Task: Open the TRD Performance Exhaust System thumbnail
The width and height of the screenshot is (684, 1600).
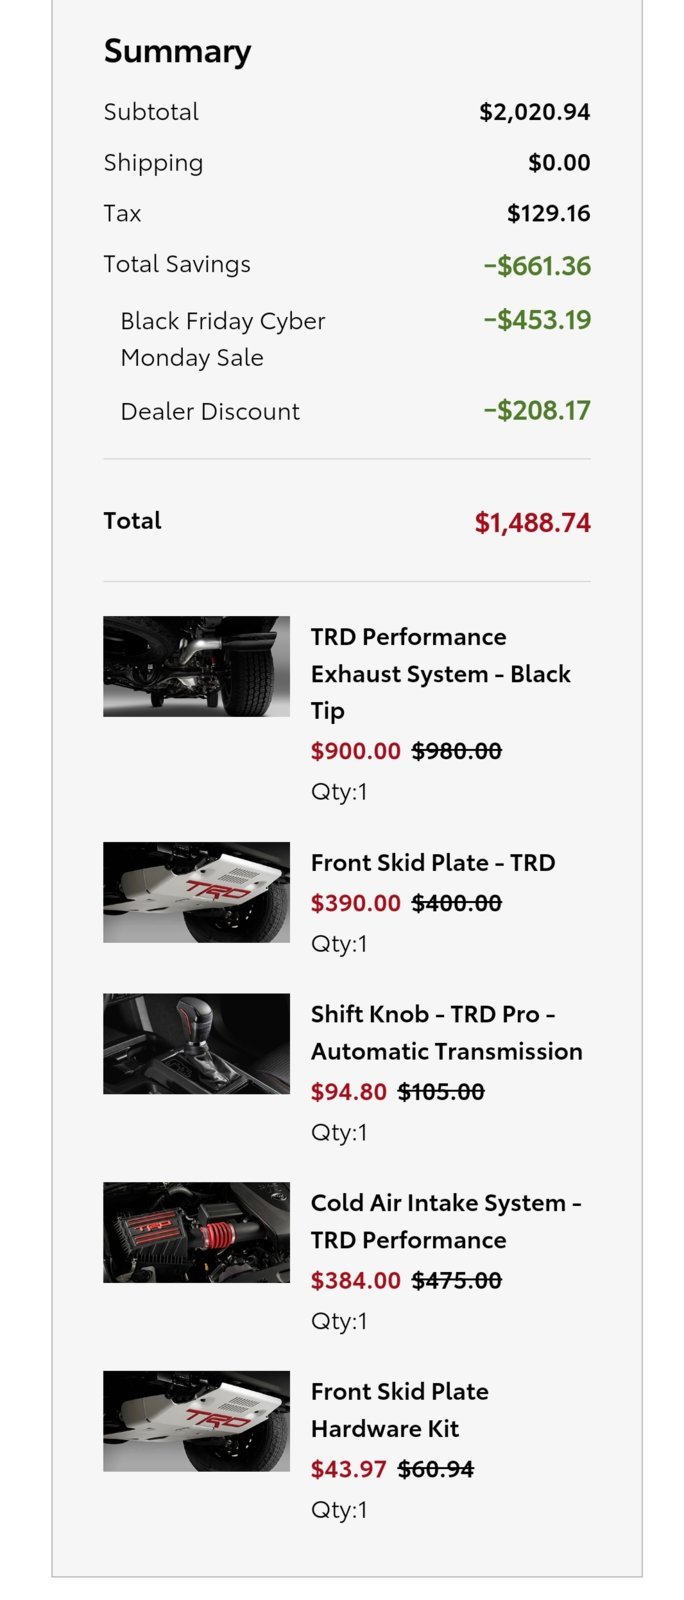Action: (196, 666)
